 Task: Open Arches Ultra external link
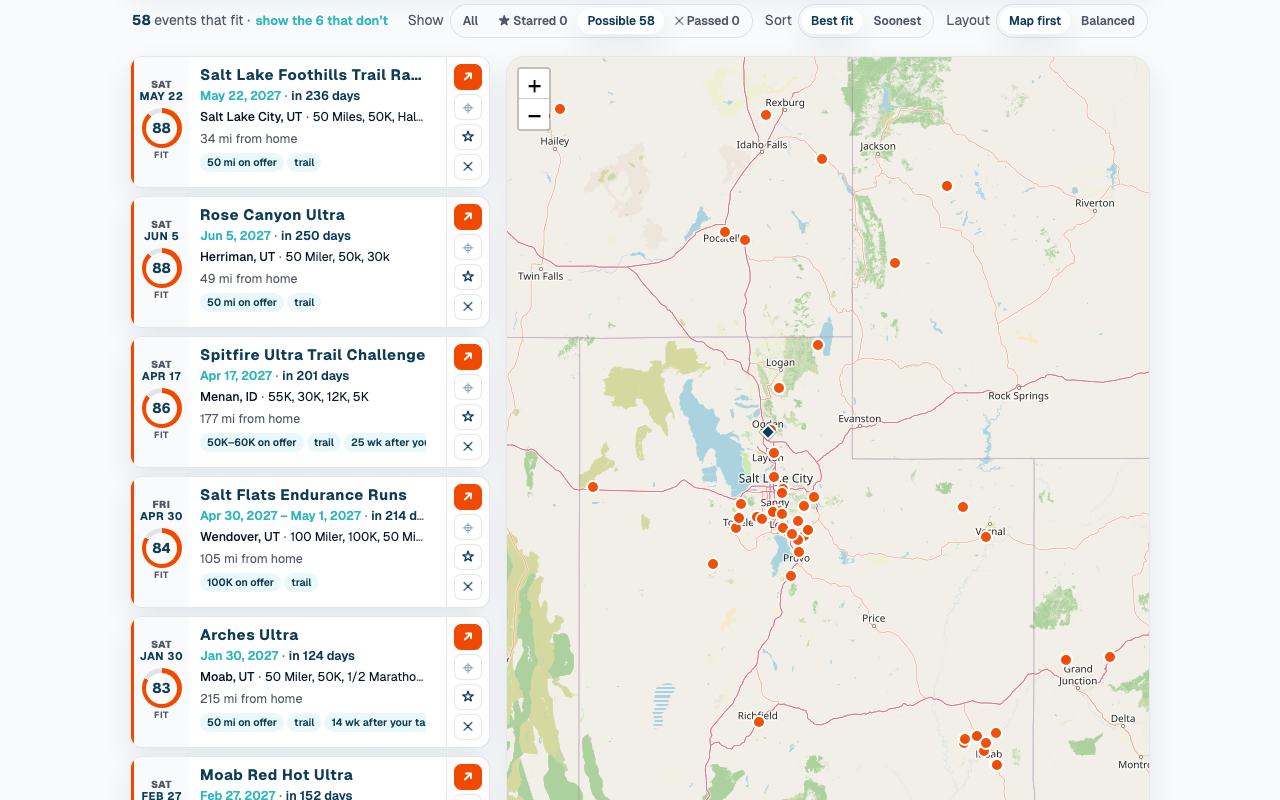pyautogui.click(x=468, y=637)
